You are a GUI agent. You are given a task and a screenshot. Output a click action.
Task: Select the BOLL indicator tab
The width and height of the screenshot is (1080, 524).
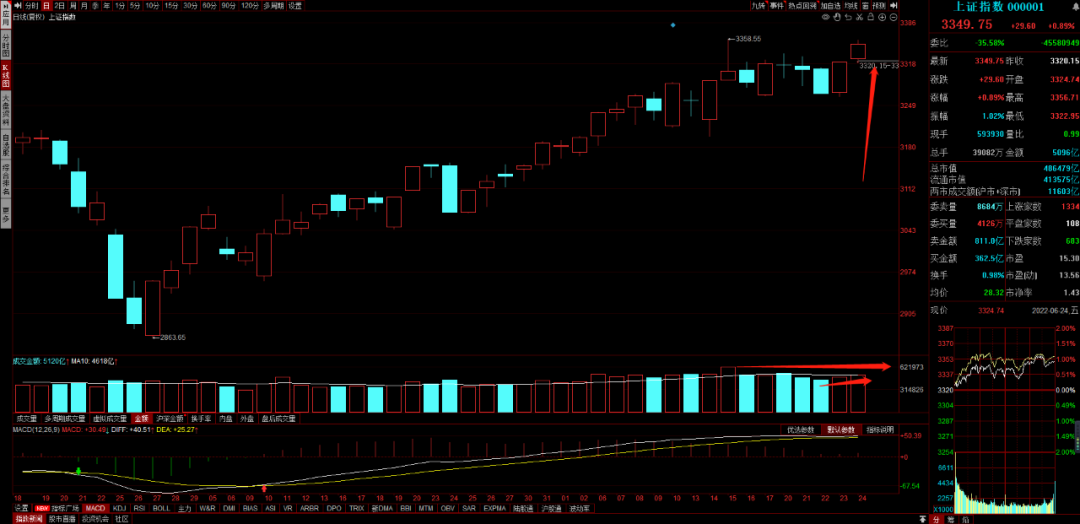(161, 508)
